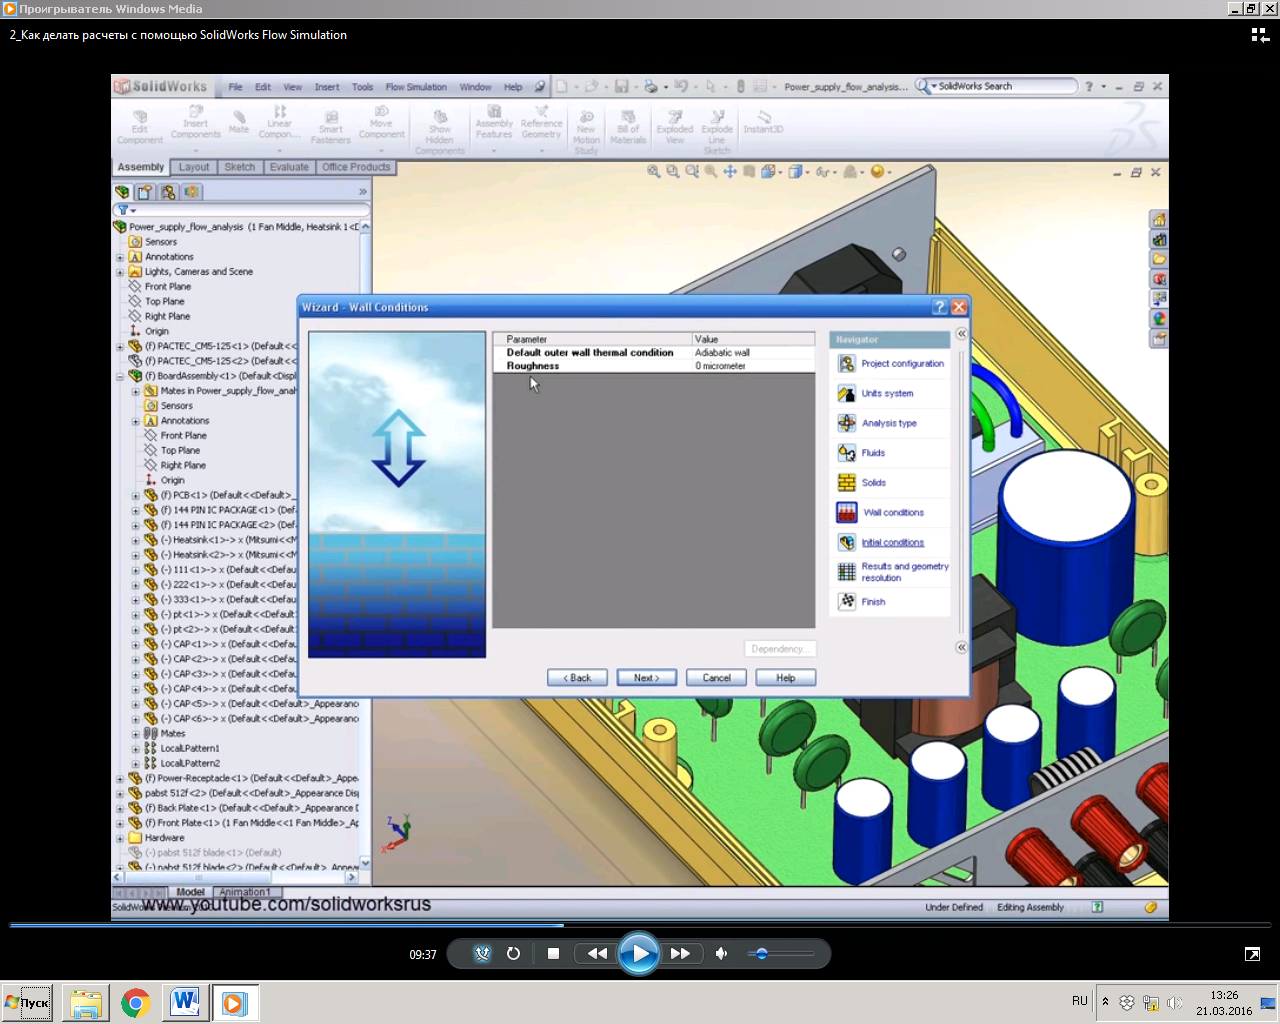Toggle shuffle mode in media player

[482, 953]
